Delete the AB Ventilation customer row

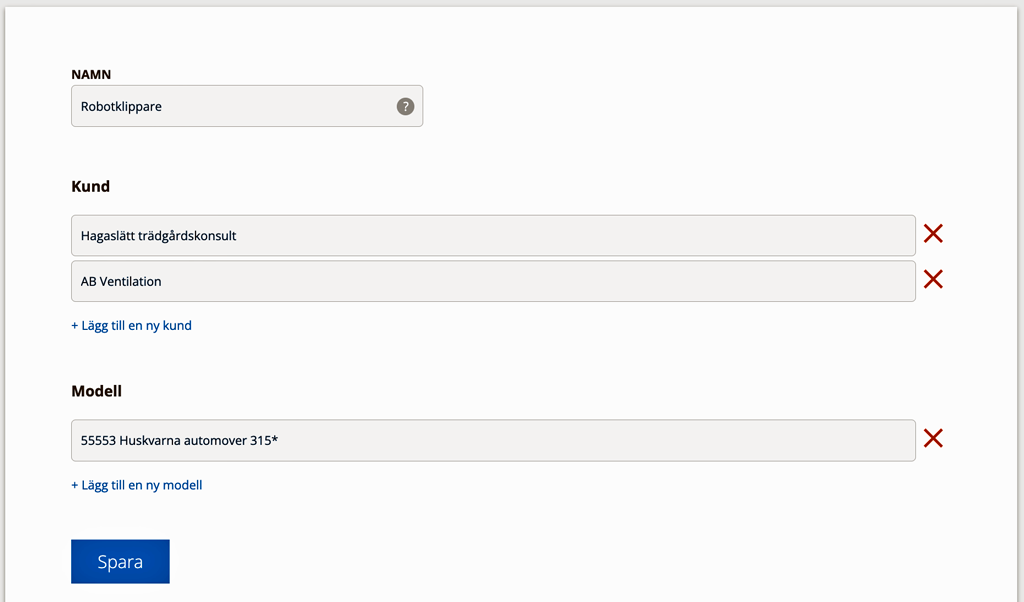pyautogui.click(x=933, y=279)
